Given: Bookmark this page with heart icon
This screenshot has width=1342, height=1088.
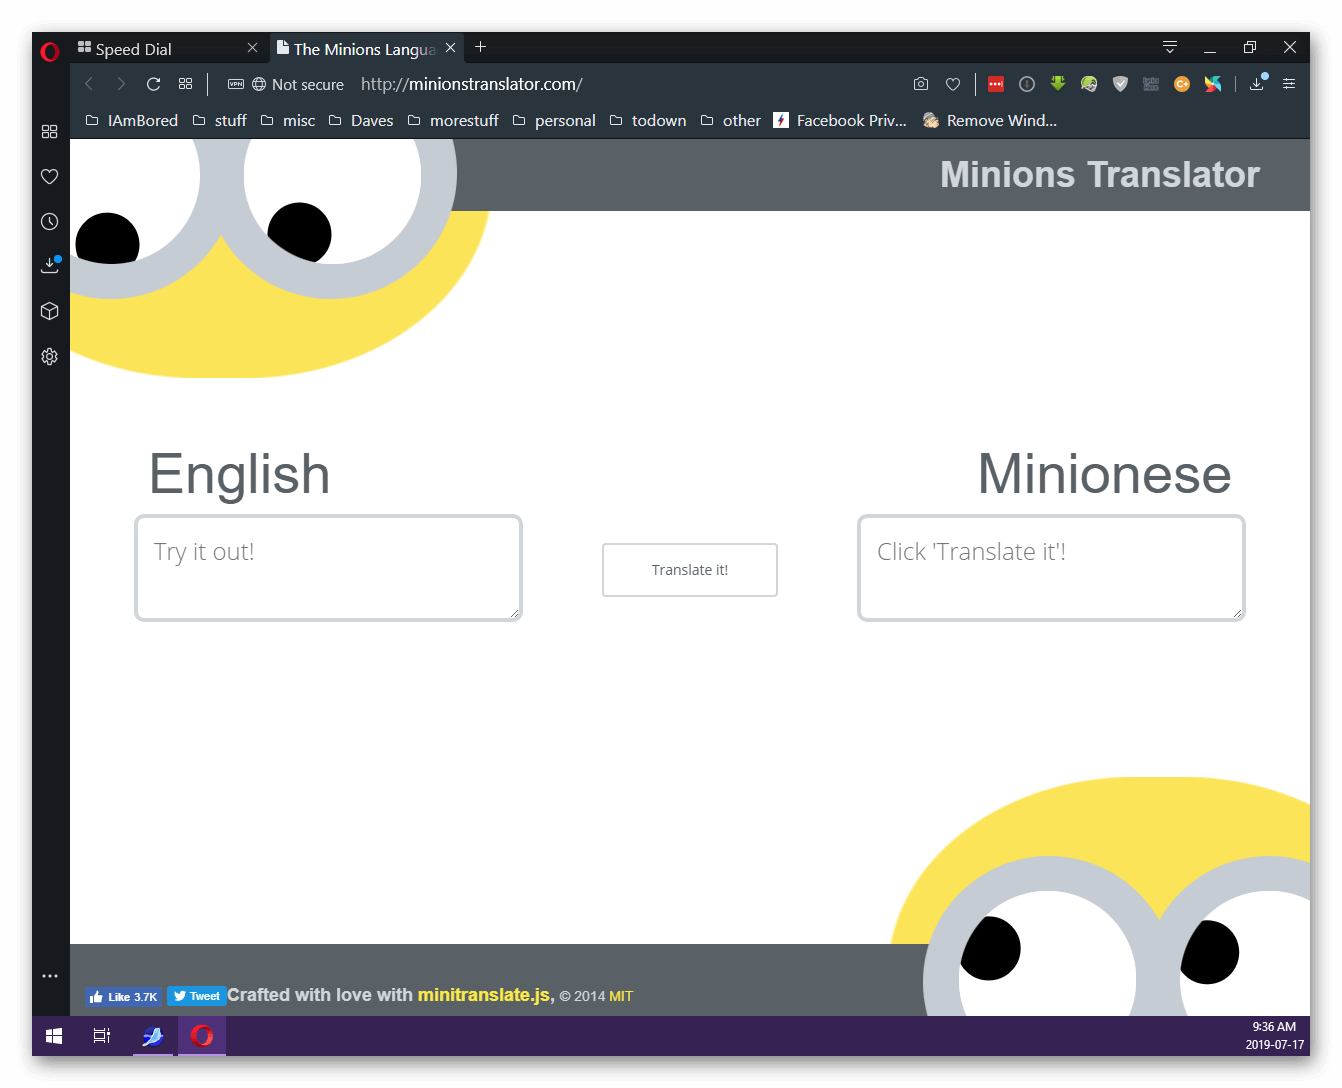Looking at the screenshot, I should point(953,84).
